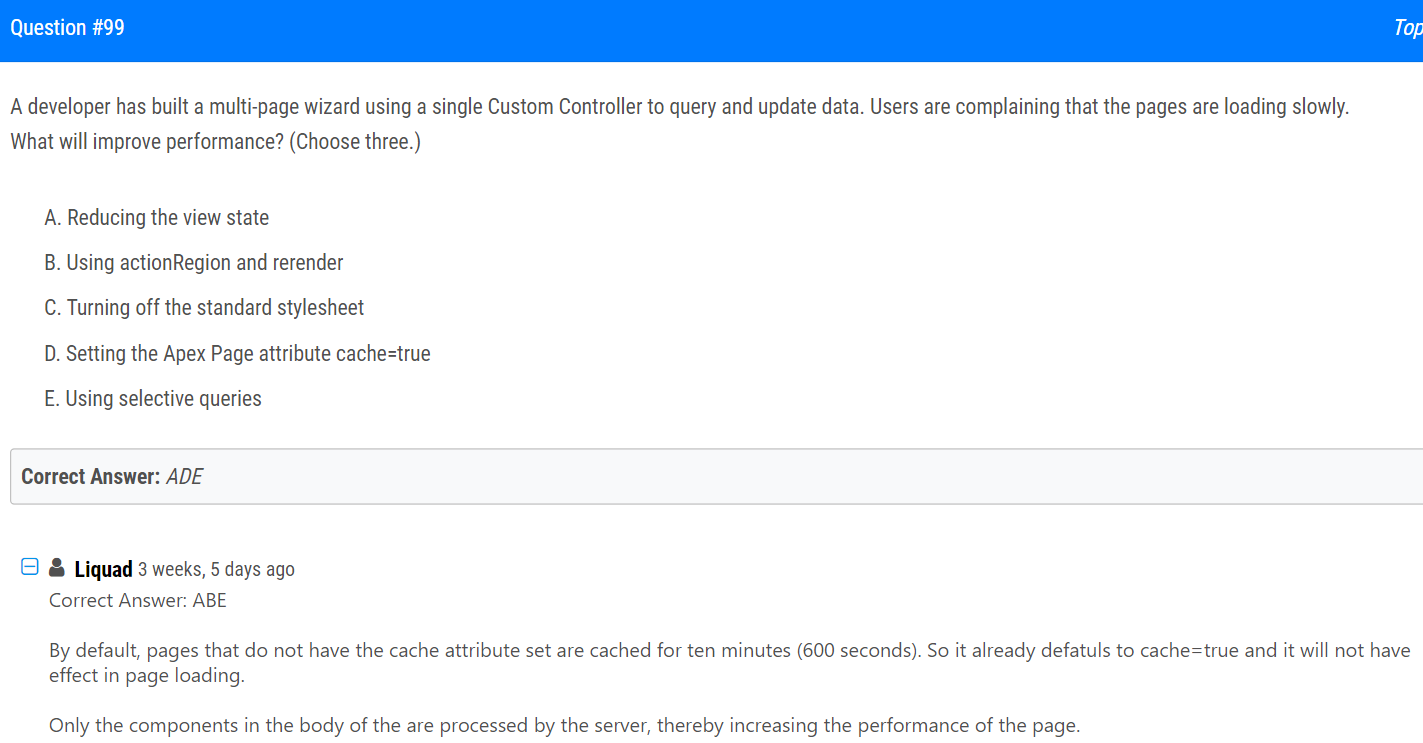
Task: Select option D Apex Page cache=true
Action: point(237,353)
